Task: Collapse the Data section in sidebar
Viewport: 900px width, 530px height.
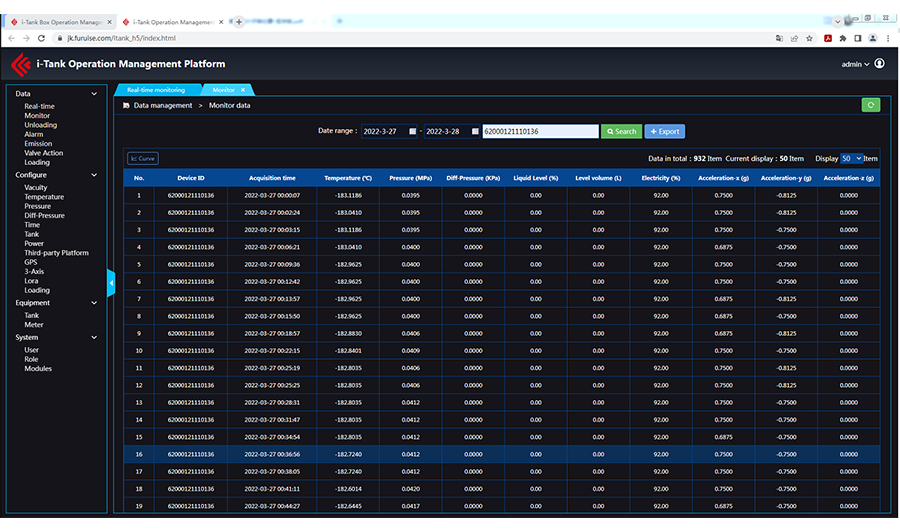Action: pyautogui.click(x=94, y=94)
